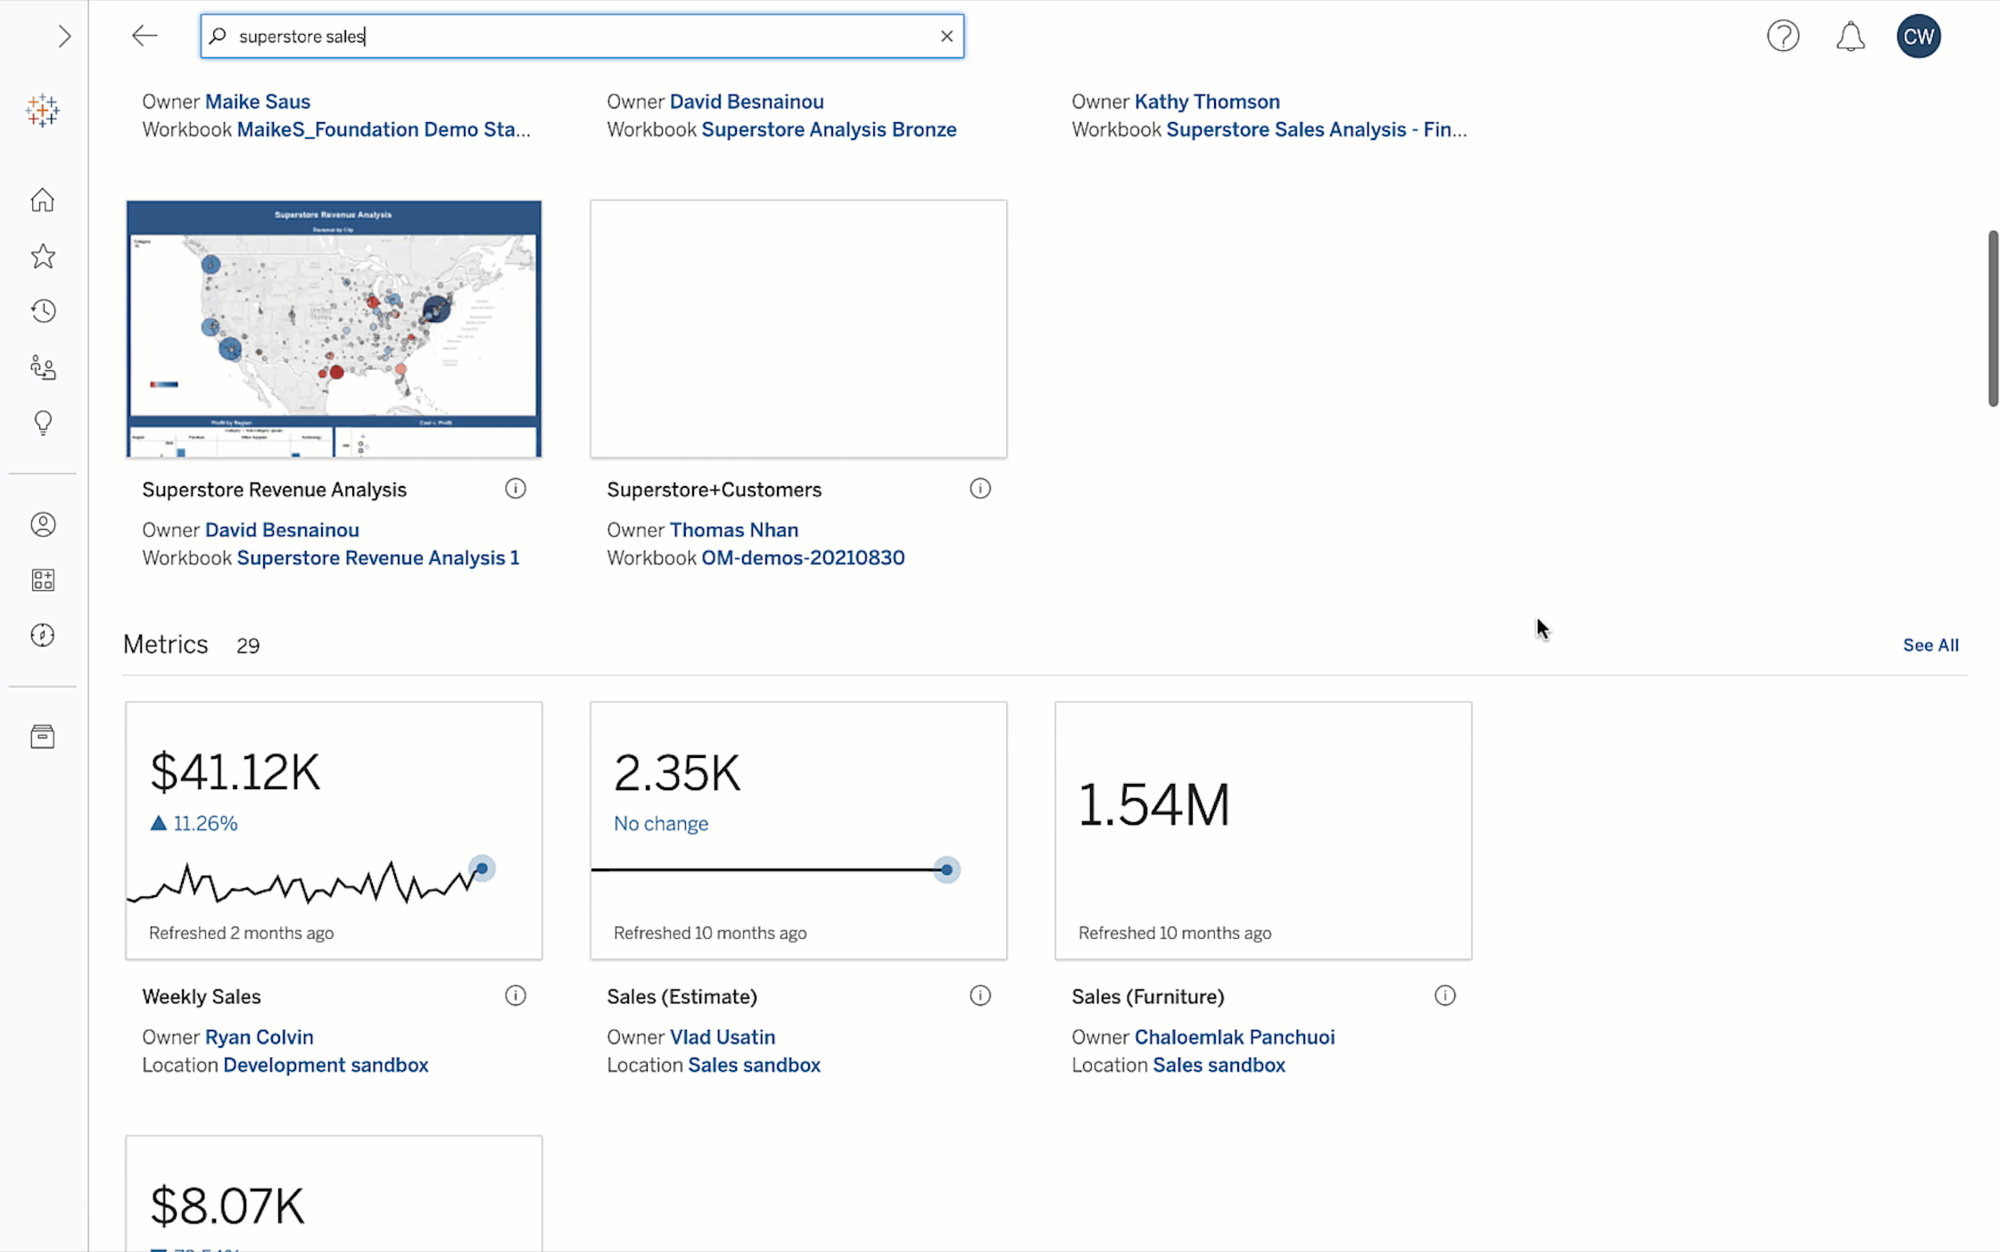The width and height of the screenshot is (2000, 1252).
Task: Navigate to Development sandbox location link
Action: (324, 1064)
